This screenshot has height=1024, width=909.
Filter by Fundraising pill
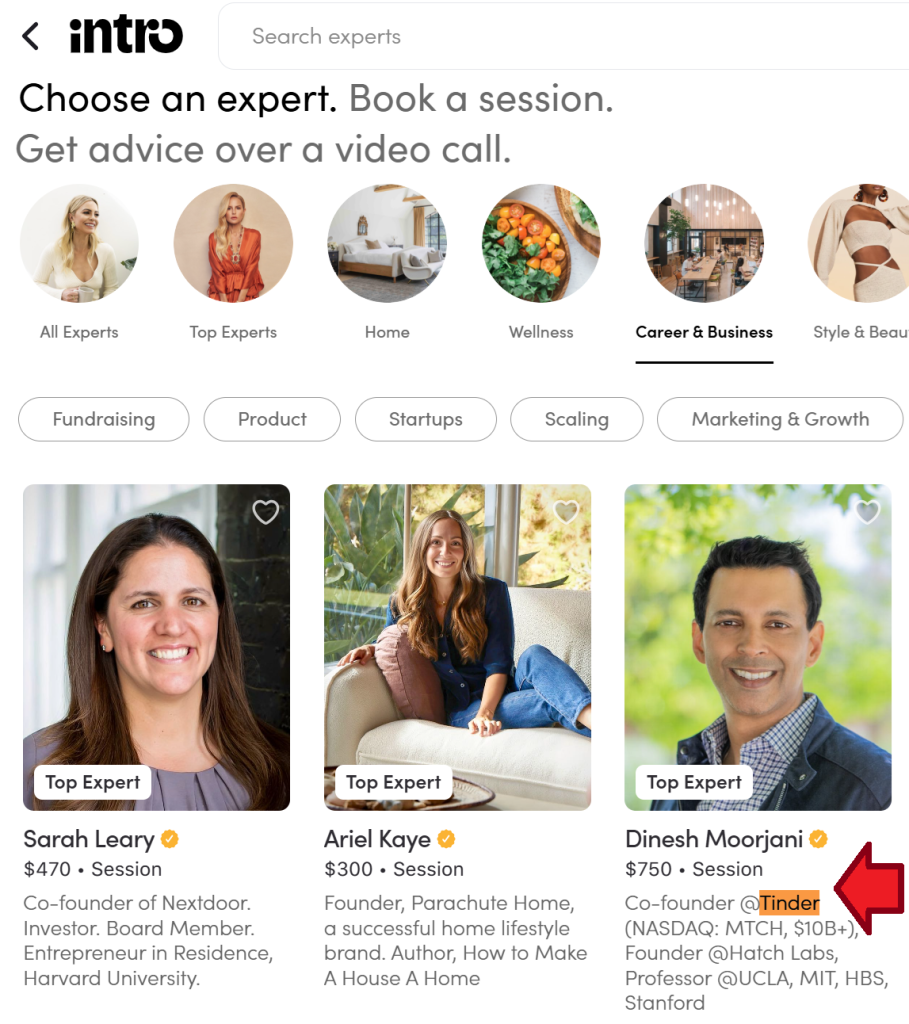point(104,419)
